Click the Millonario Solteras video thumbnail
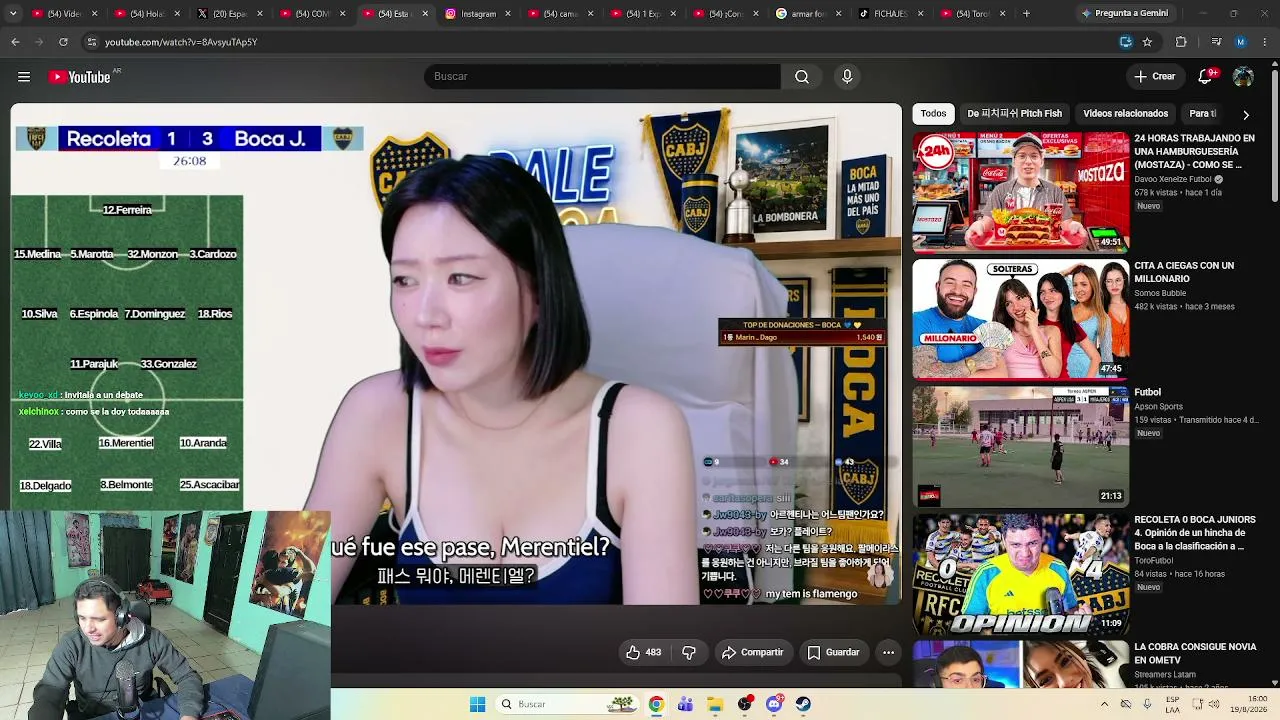This screenshot has width=1280, height=720. [x=1021, y=319]
